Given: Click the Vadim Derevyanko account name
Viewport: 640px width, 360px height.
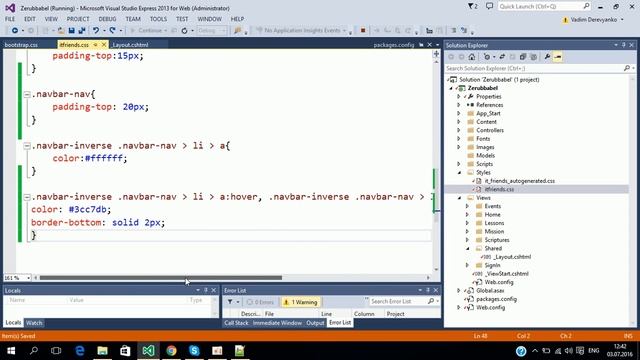Looking at the screenshot, I should [x=594, y=20].
